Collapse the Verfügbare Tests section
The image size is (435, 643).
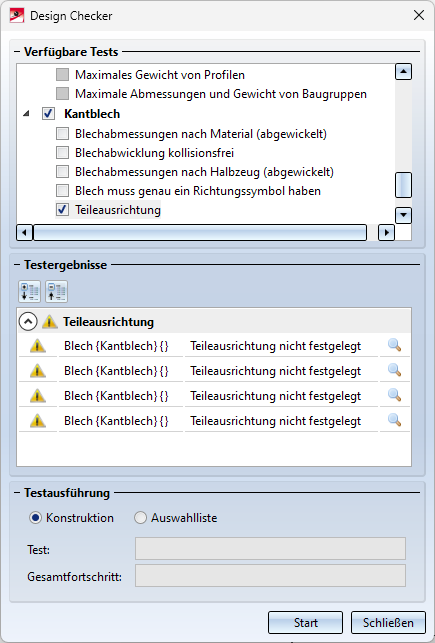pyautogui.click(x=17, y=52)
